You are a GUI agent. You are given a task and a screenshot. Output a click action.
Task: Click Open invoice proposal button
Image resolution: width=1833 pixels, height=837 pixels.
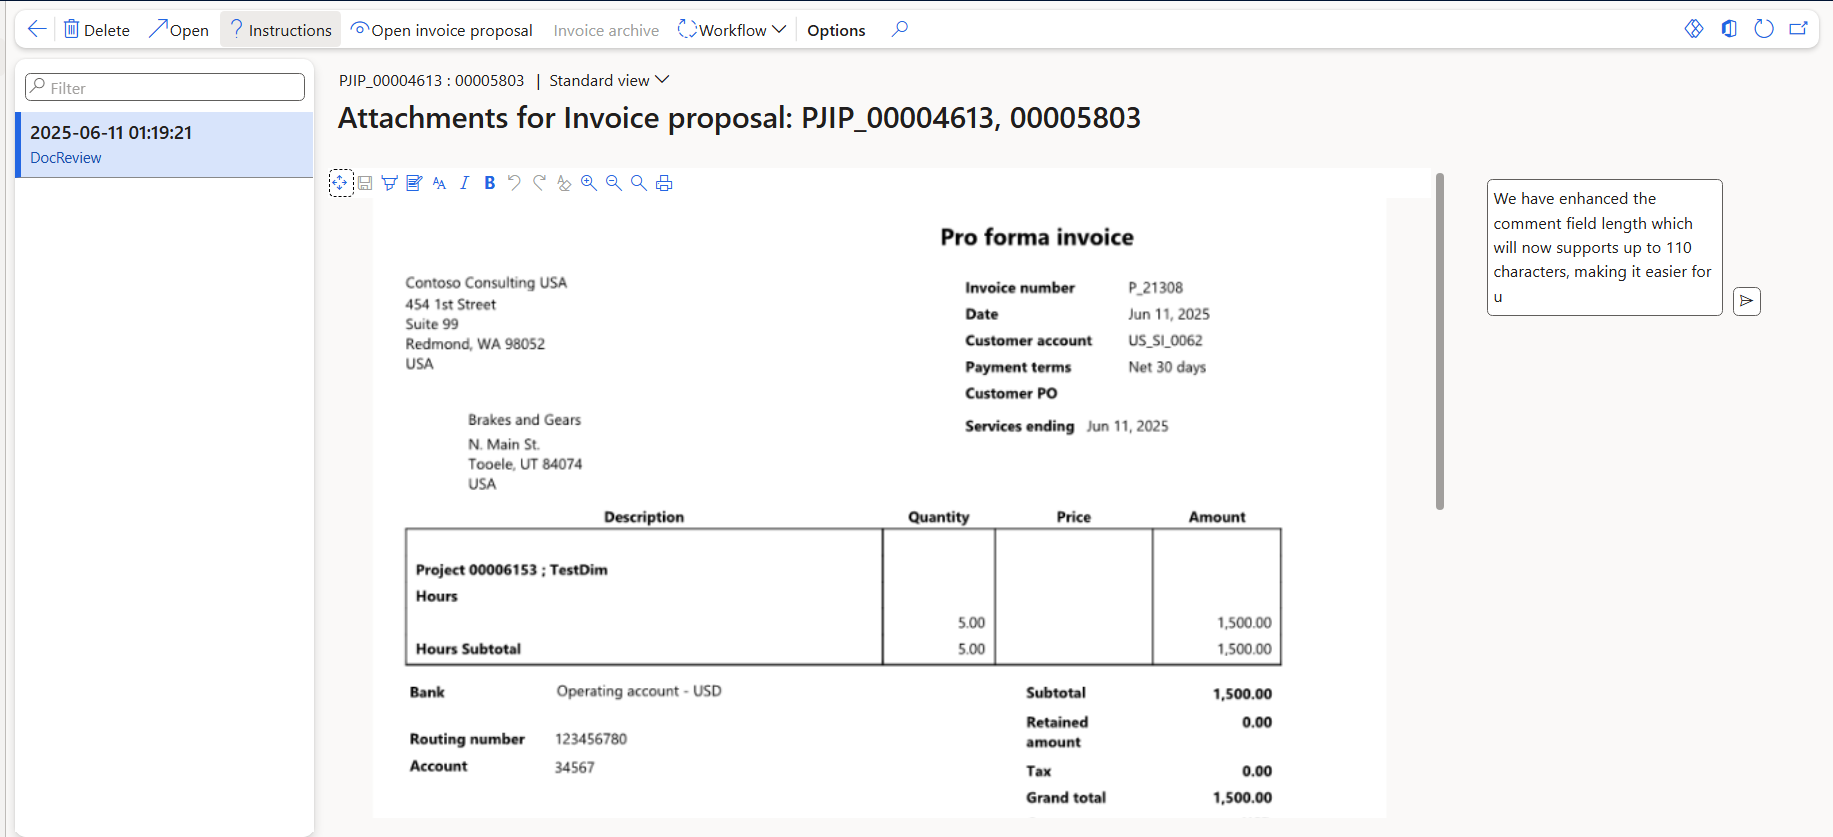pos(441,30)
